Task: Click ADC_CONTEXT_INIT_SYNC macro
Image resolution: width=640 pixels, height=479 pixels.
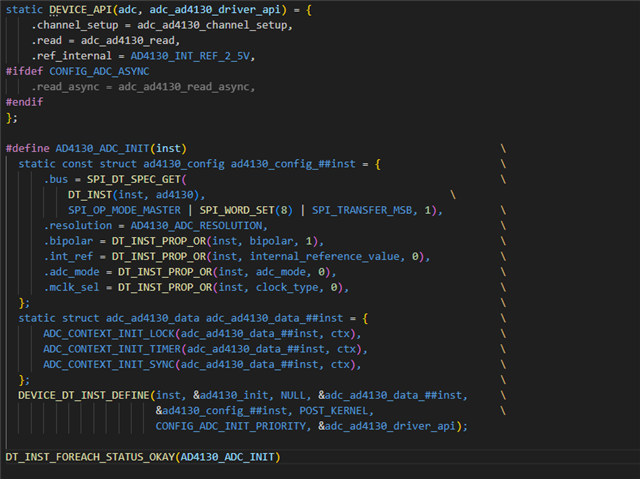Action: pyautogui.click(x=109, y=364)
